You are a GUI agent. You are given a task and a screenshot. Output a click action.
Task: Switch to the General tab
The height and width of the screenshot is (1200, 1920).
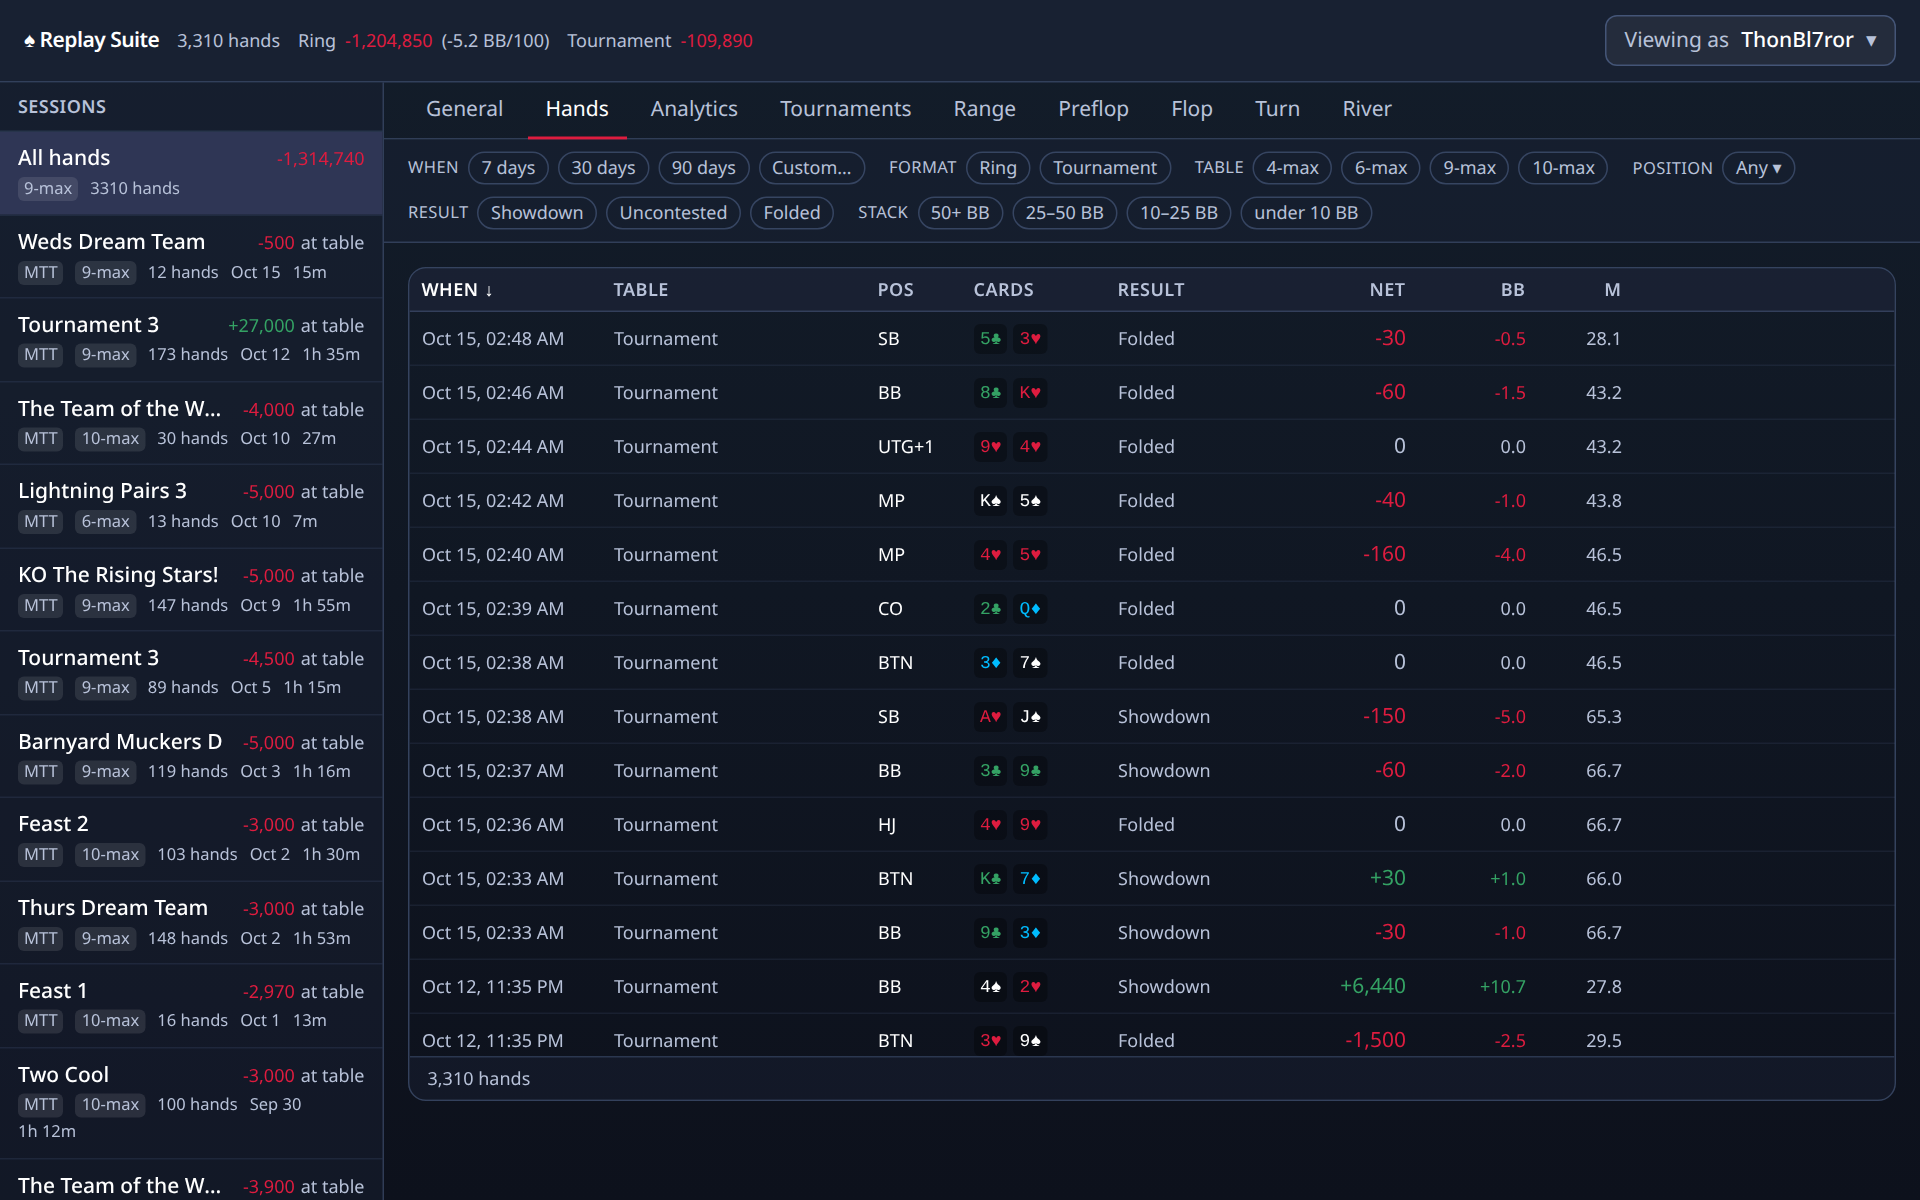pos(464,109)
